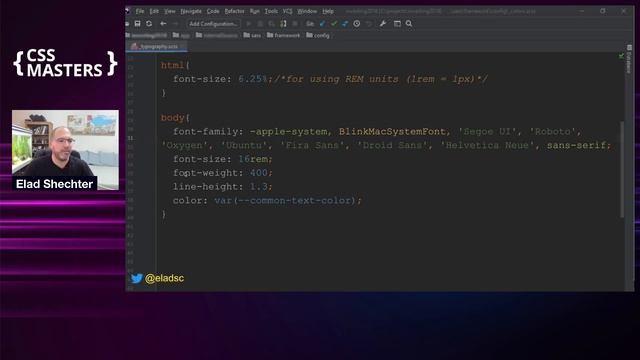Screen dimensions: 640x360
Task: Click the body selector in code
Action: point(173,118)
